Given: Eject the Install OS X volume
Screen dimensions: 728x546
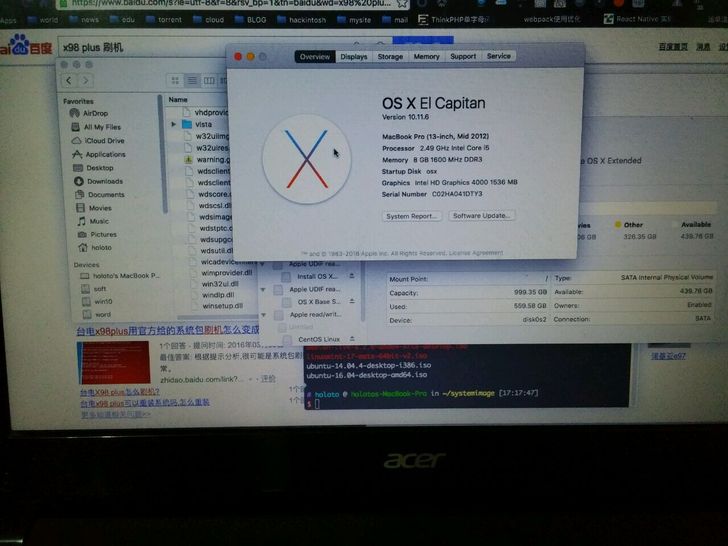Looking at the screenshot, I should (352, 276).
